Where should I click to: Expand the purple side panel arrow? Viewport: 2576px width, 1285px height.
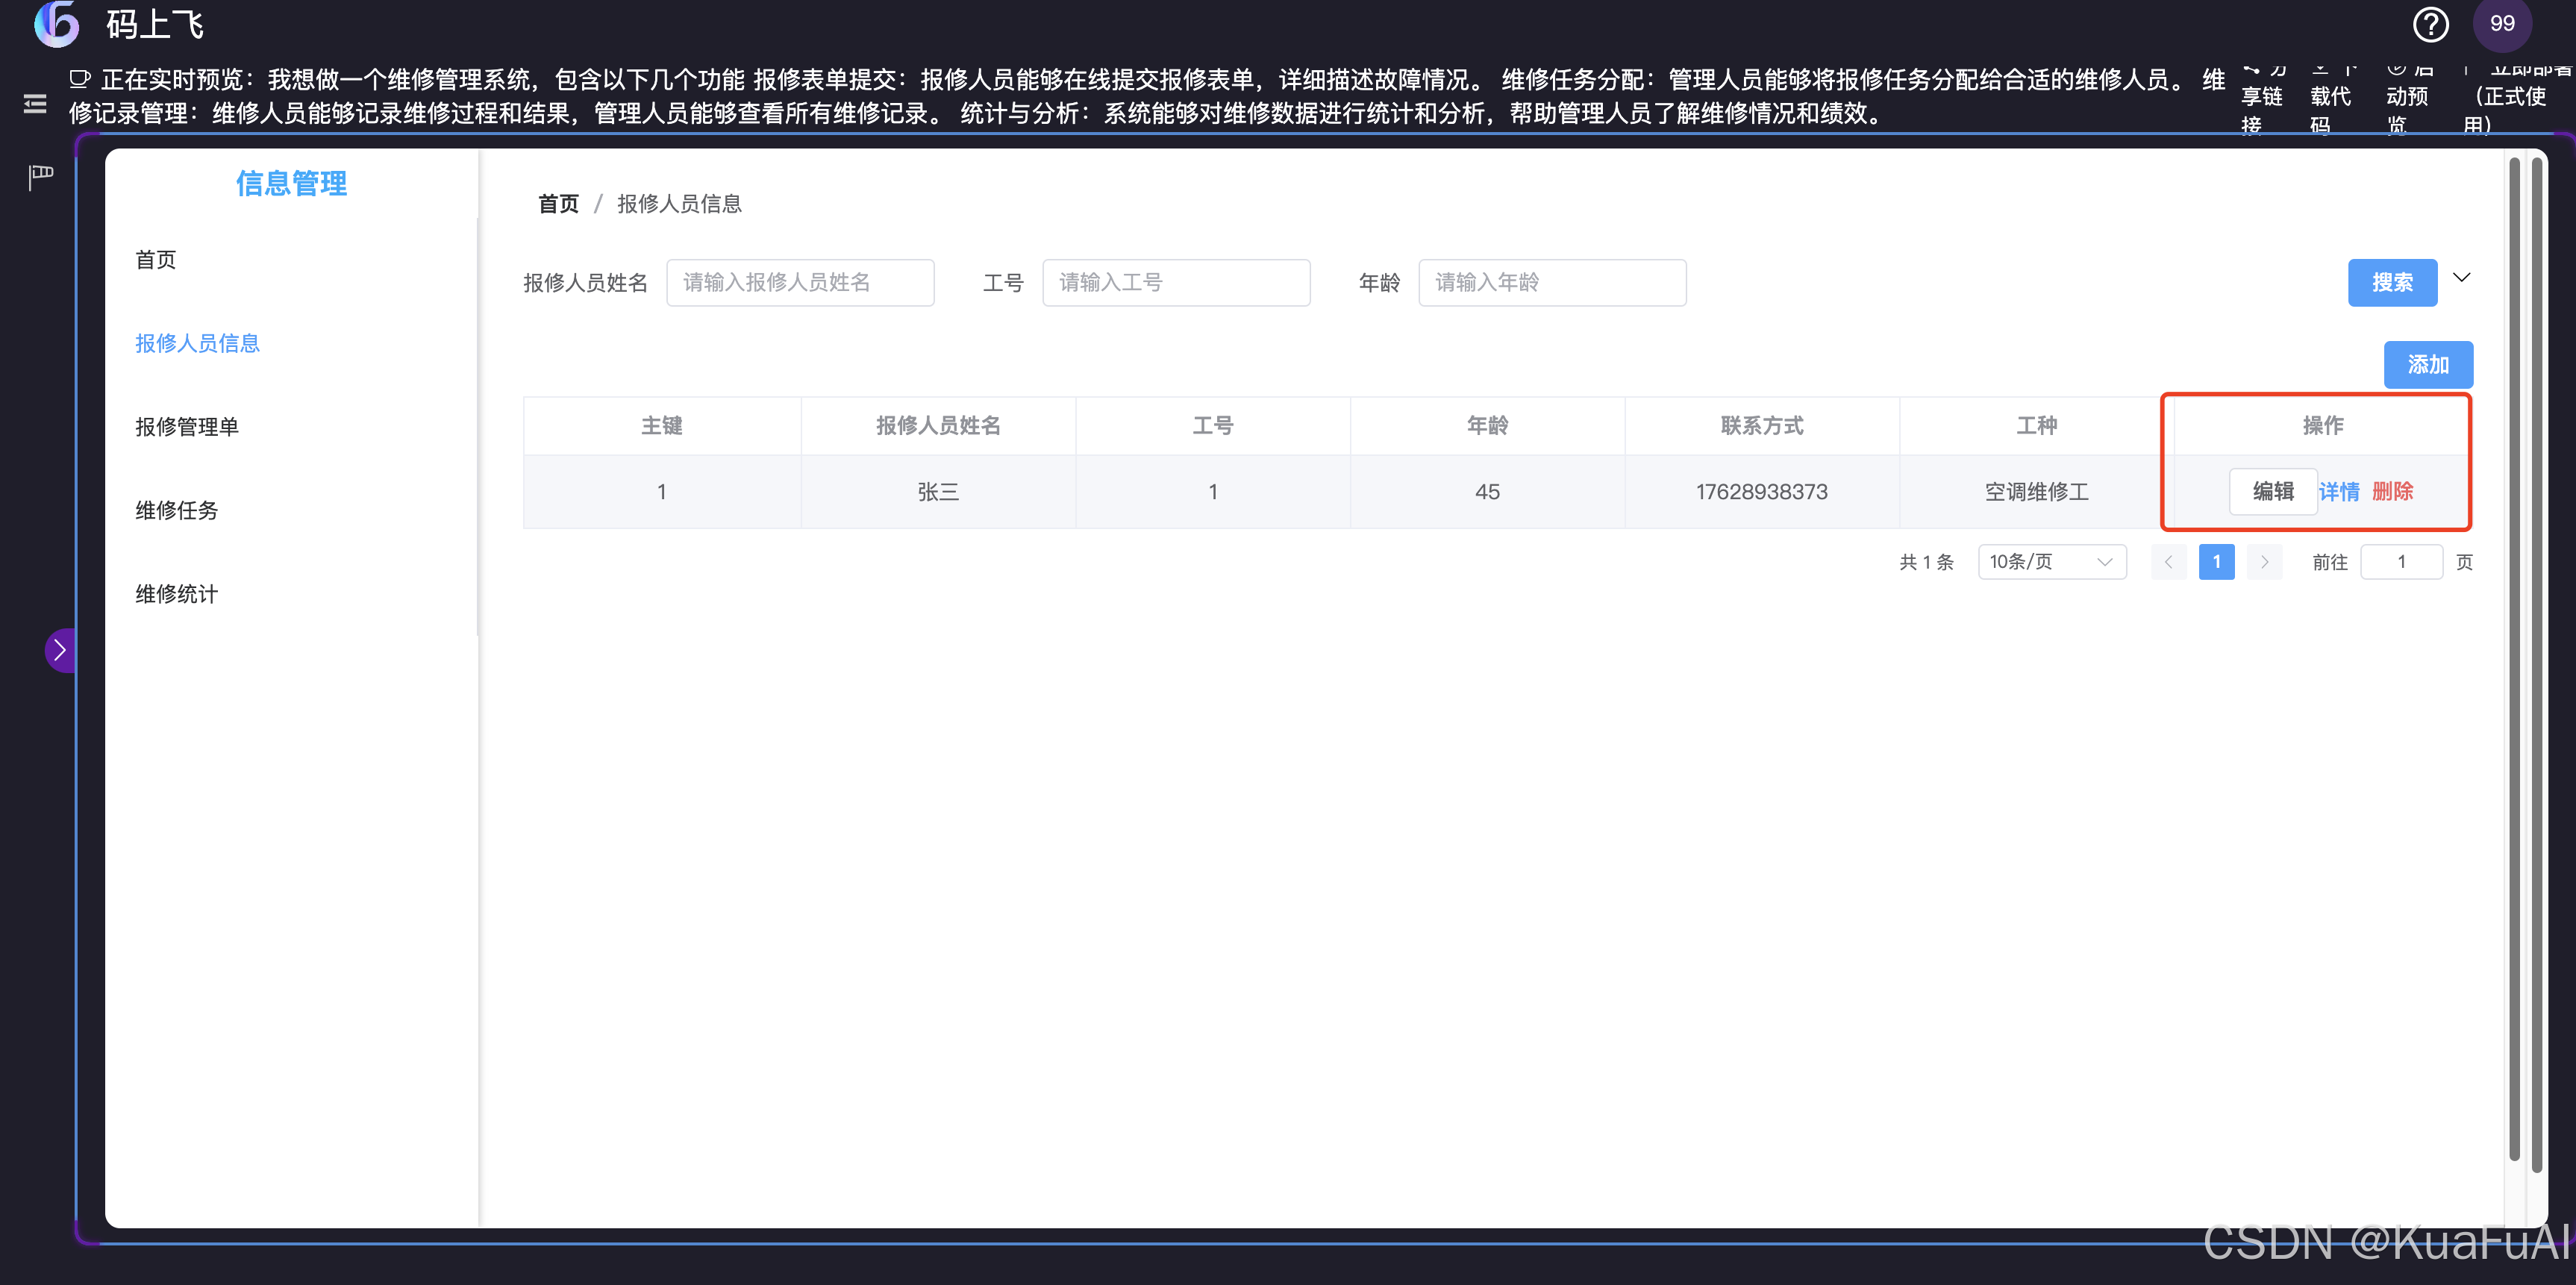click(x=60, y=650)
